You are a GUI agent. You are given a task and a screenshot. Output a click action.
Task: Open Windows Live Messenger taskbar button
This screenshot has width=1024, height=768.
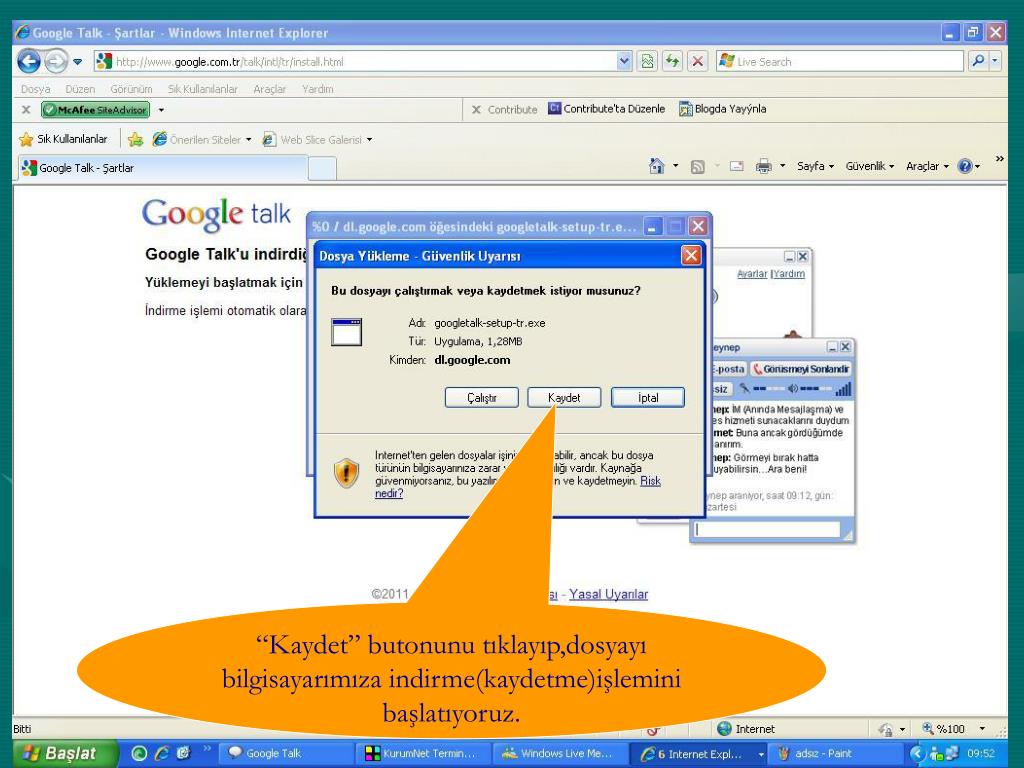(559, 753)
